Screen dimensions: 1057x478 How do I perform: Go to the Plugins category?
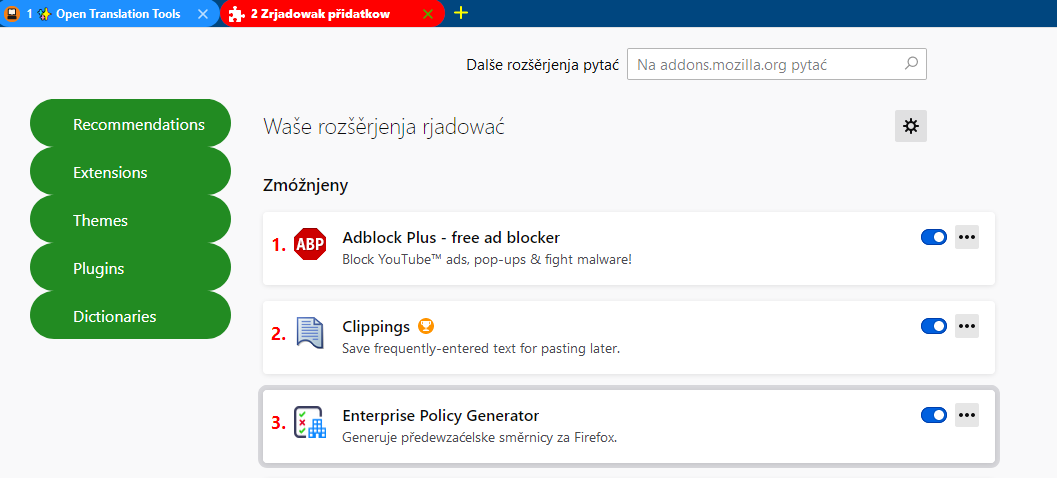131,268
